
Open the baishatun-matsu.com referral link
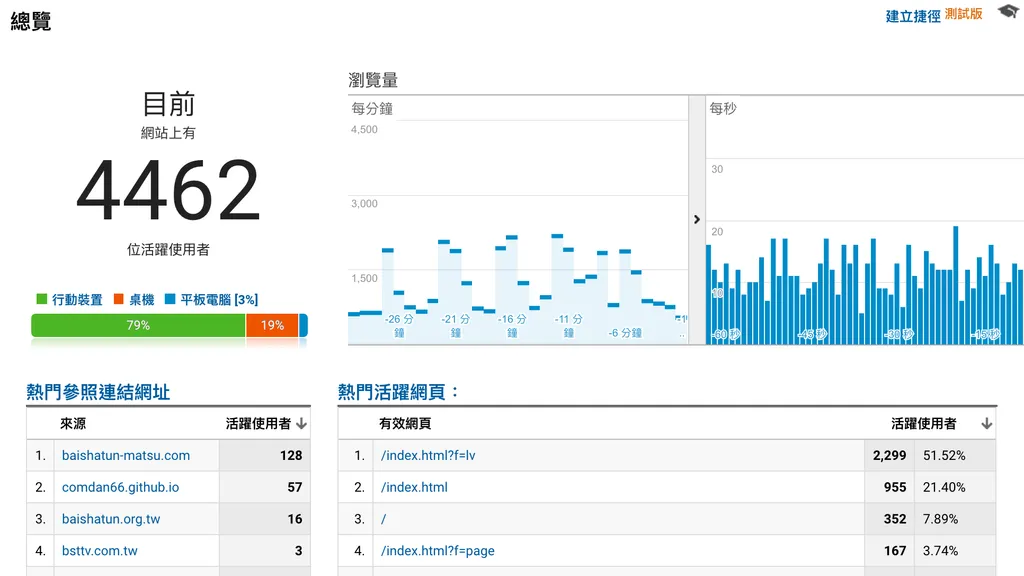[x=126, y=455]
